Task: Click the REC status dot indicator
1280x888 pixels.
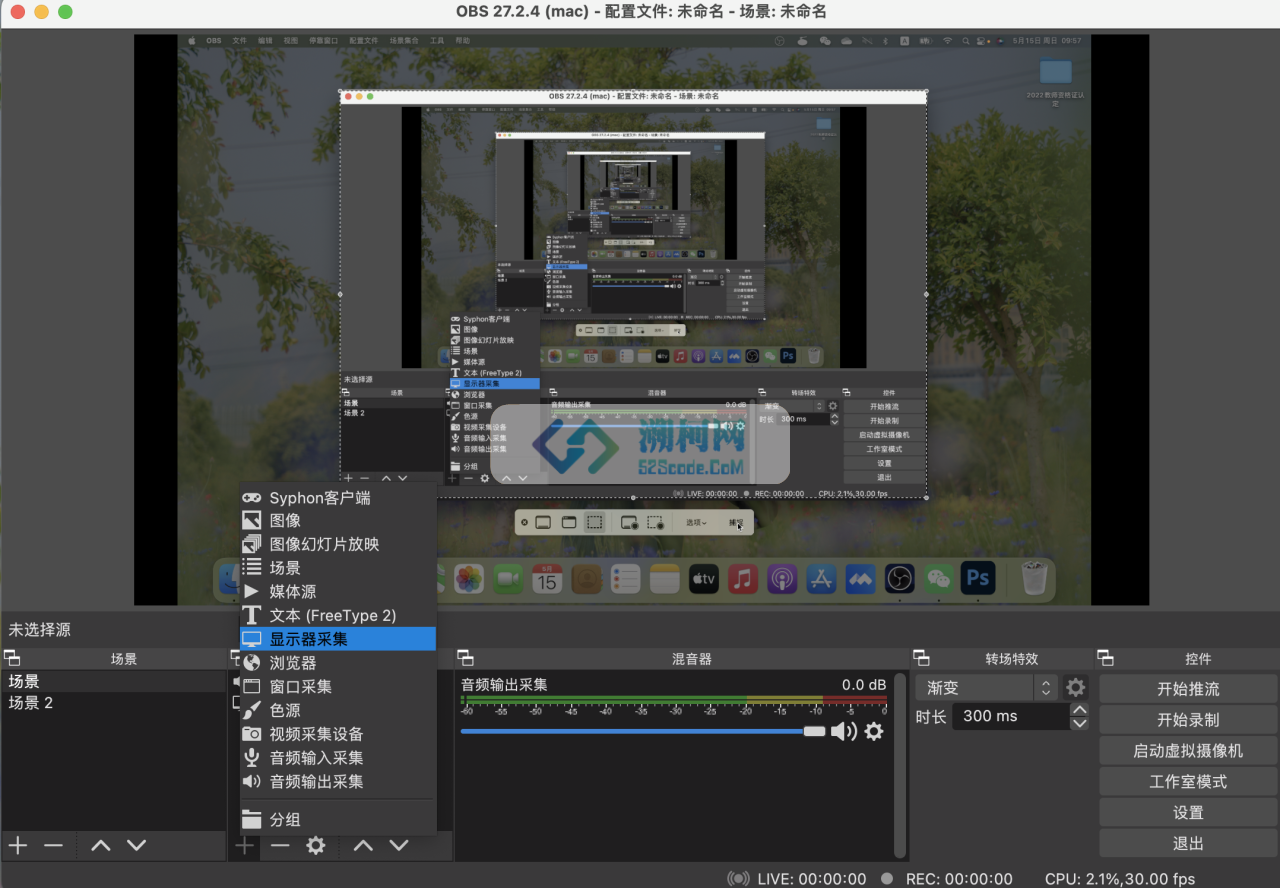Action: click(887, 879)
